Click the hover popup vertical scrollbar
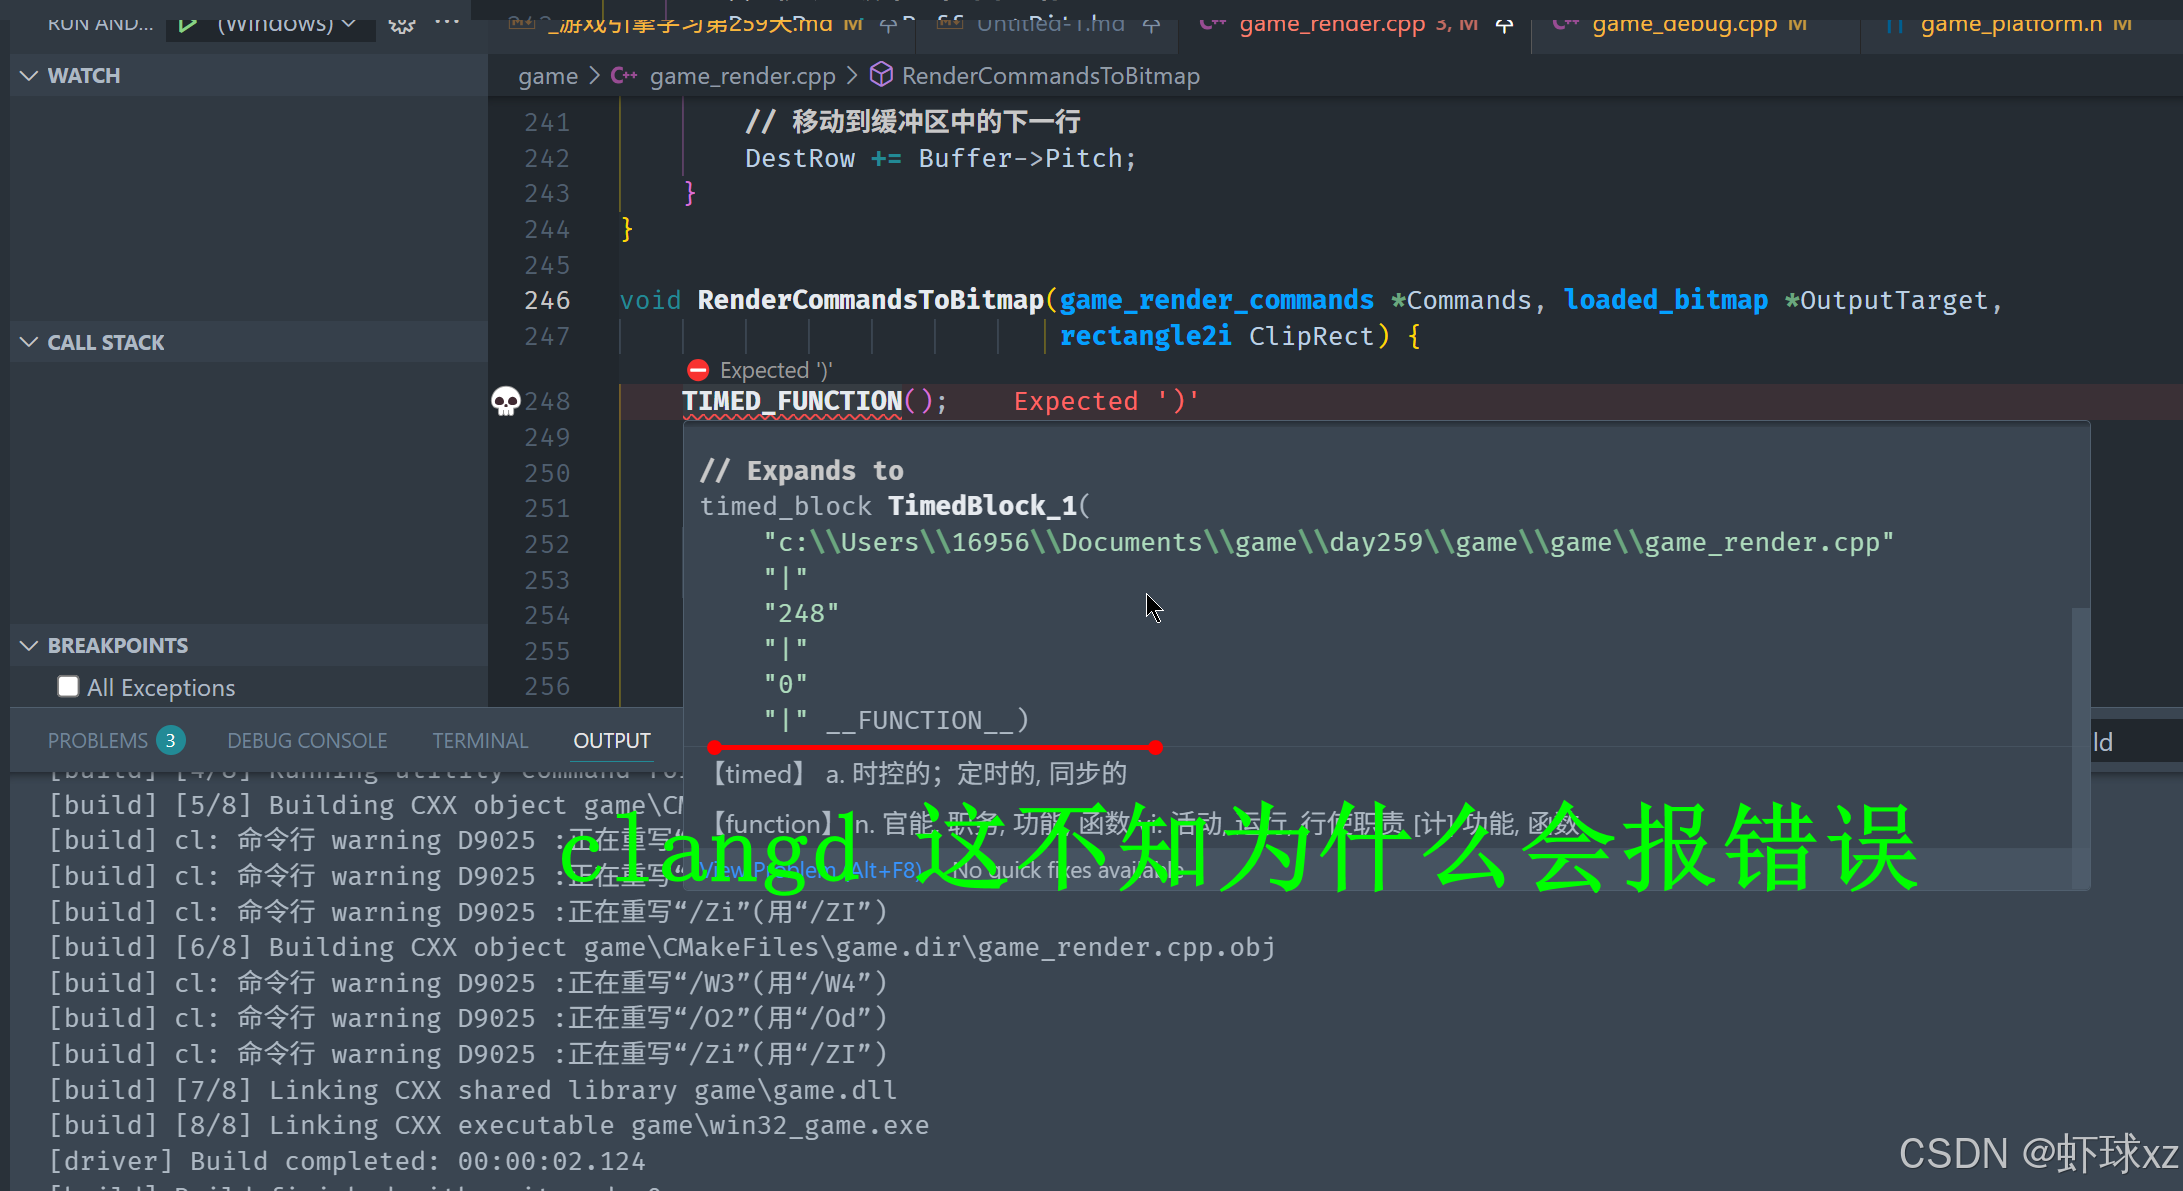The width and height of the screenshot is (2183, 1191). click(2080, 720)
